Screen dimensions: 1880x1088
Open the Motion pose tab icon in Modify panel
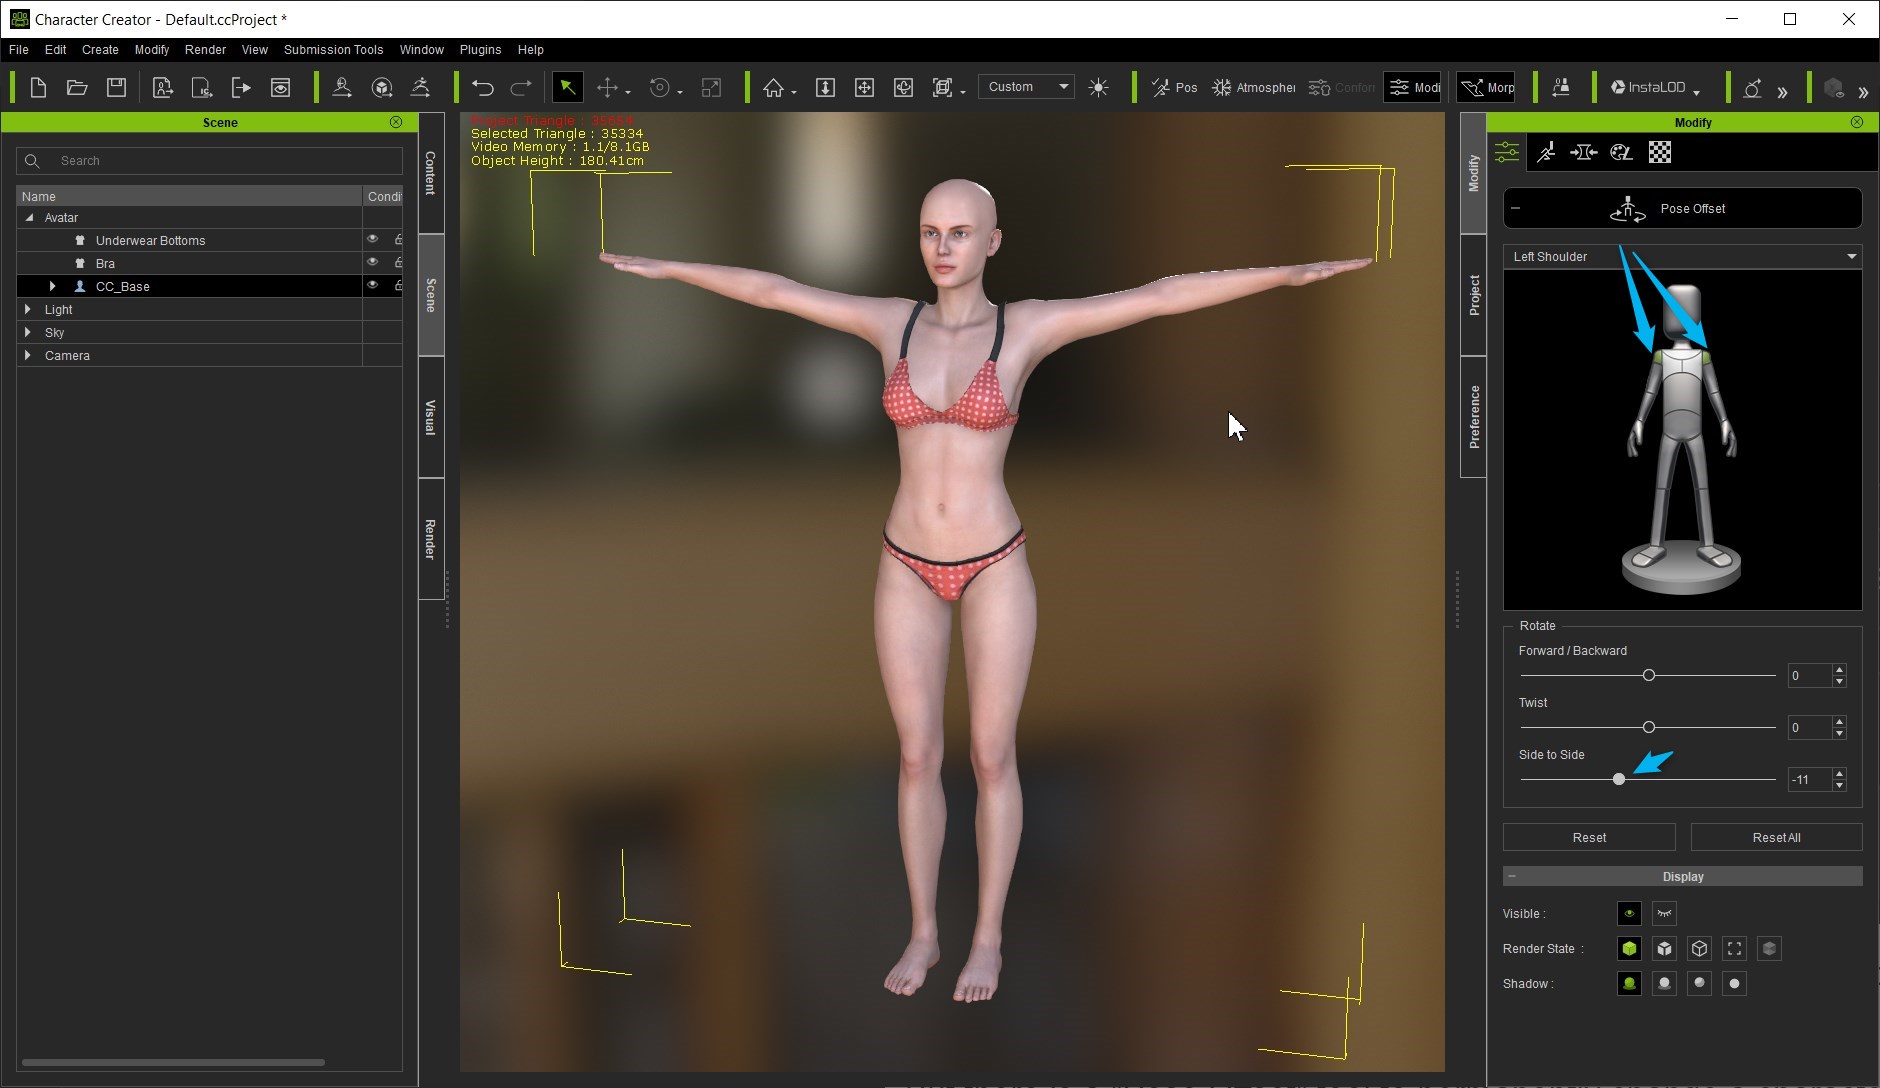pyautogui.click(x=1546, y=152)
